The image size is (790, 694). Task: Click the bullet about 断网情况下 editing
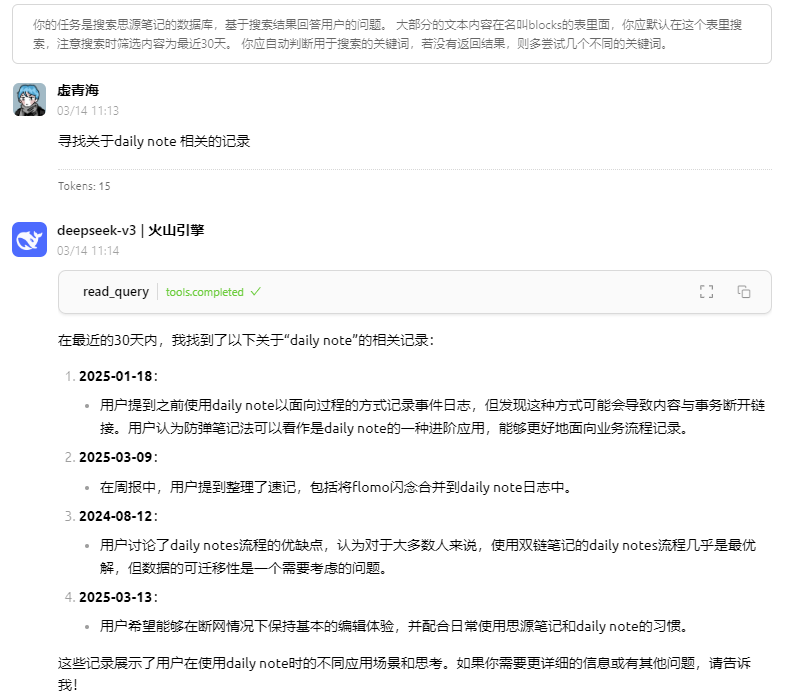[394, 626]
